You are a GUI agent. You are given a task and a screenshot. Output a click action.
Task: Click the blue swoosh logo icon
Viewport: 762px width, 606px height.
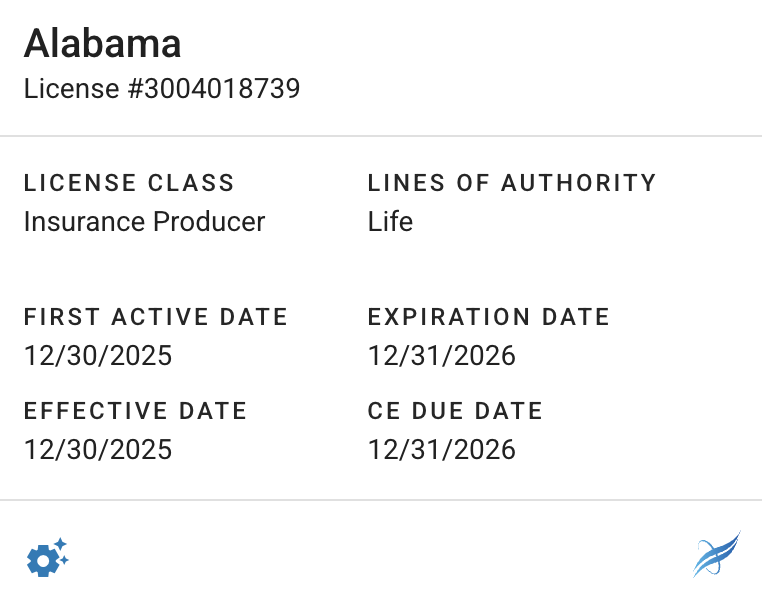(x=716, y=555)
